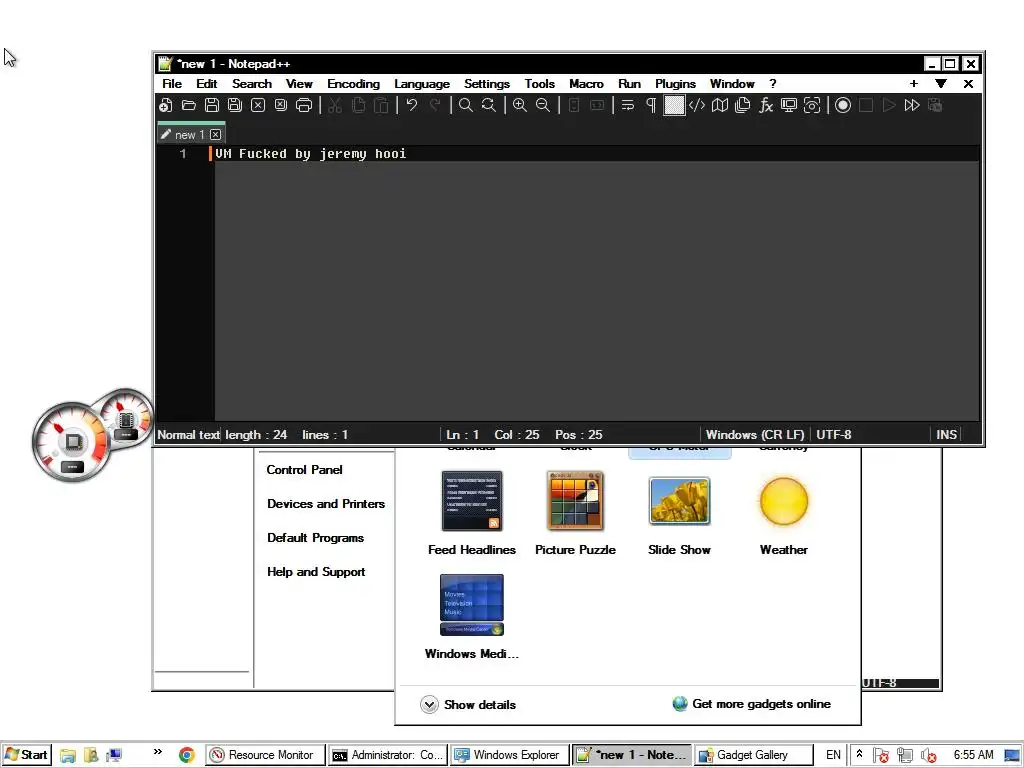Open the Encoding menu

coord(353,84)
